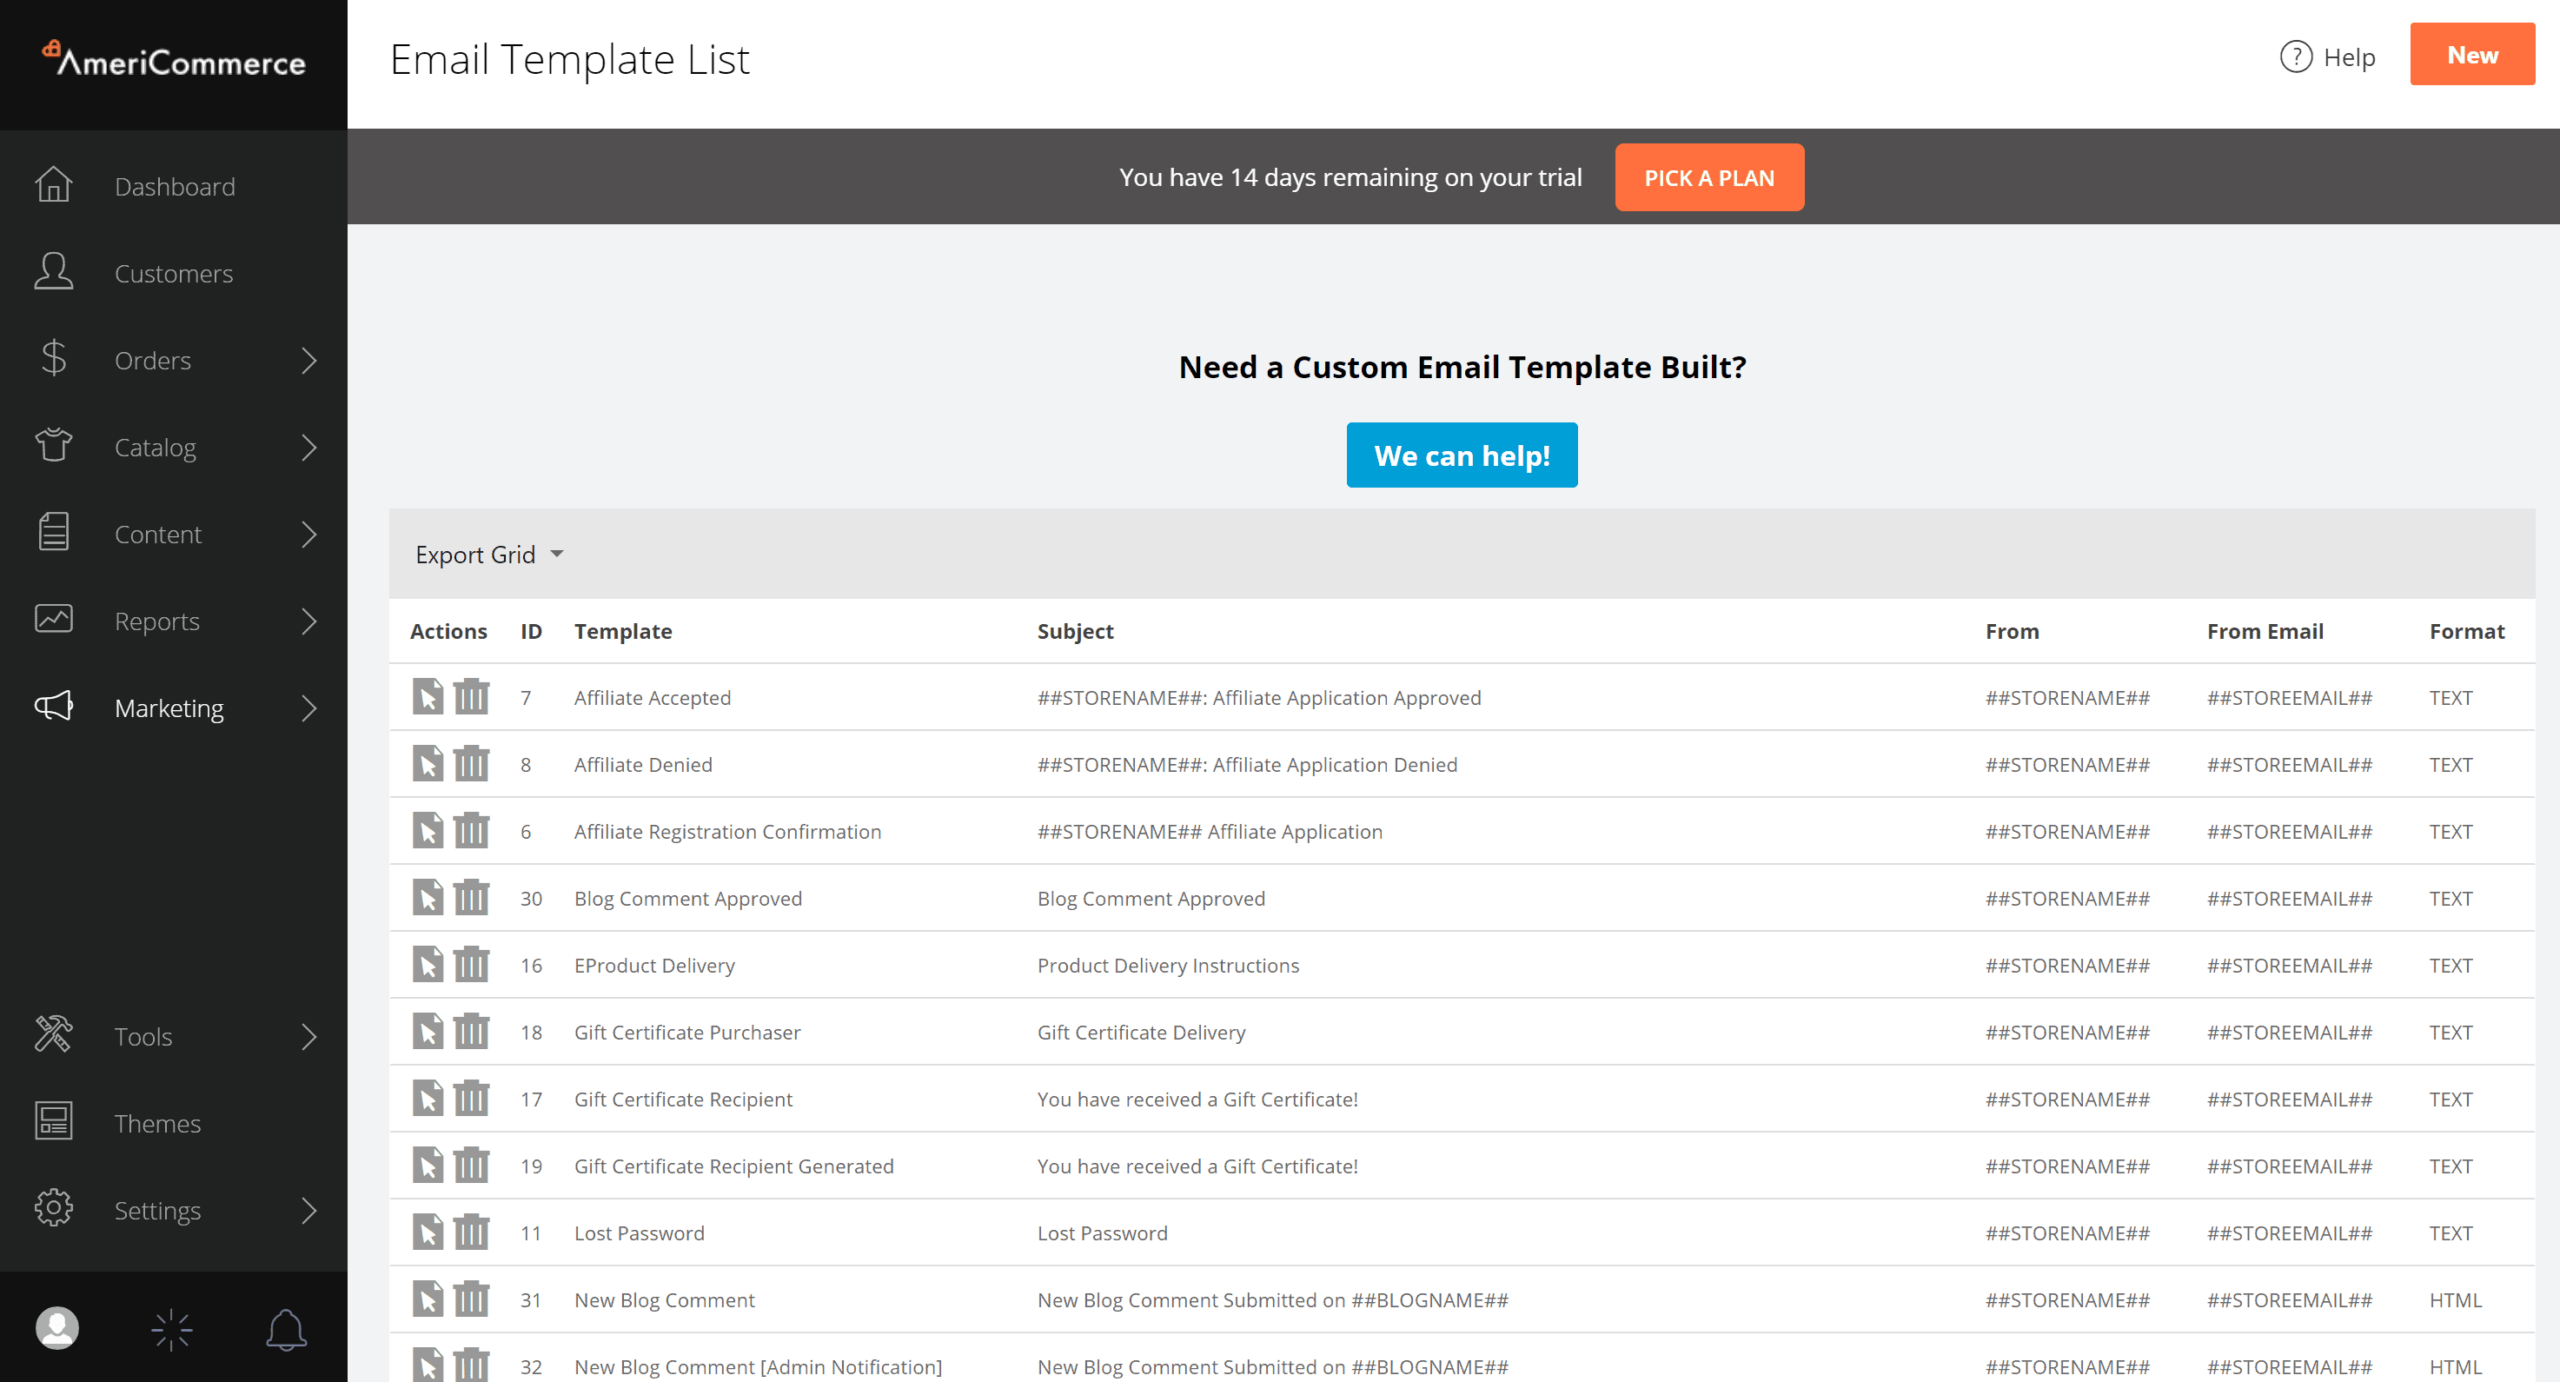This screenshot has height=1382, width=2560.
Task: Open the Export Grid dropdown
Action: tap(489, 554)
